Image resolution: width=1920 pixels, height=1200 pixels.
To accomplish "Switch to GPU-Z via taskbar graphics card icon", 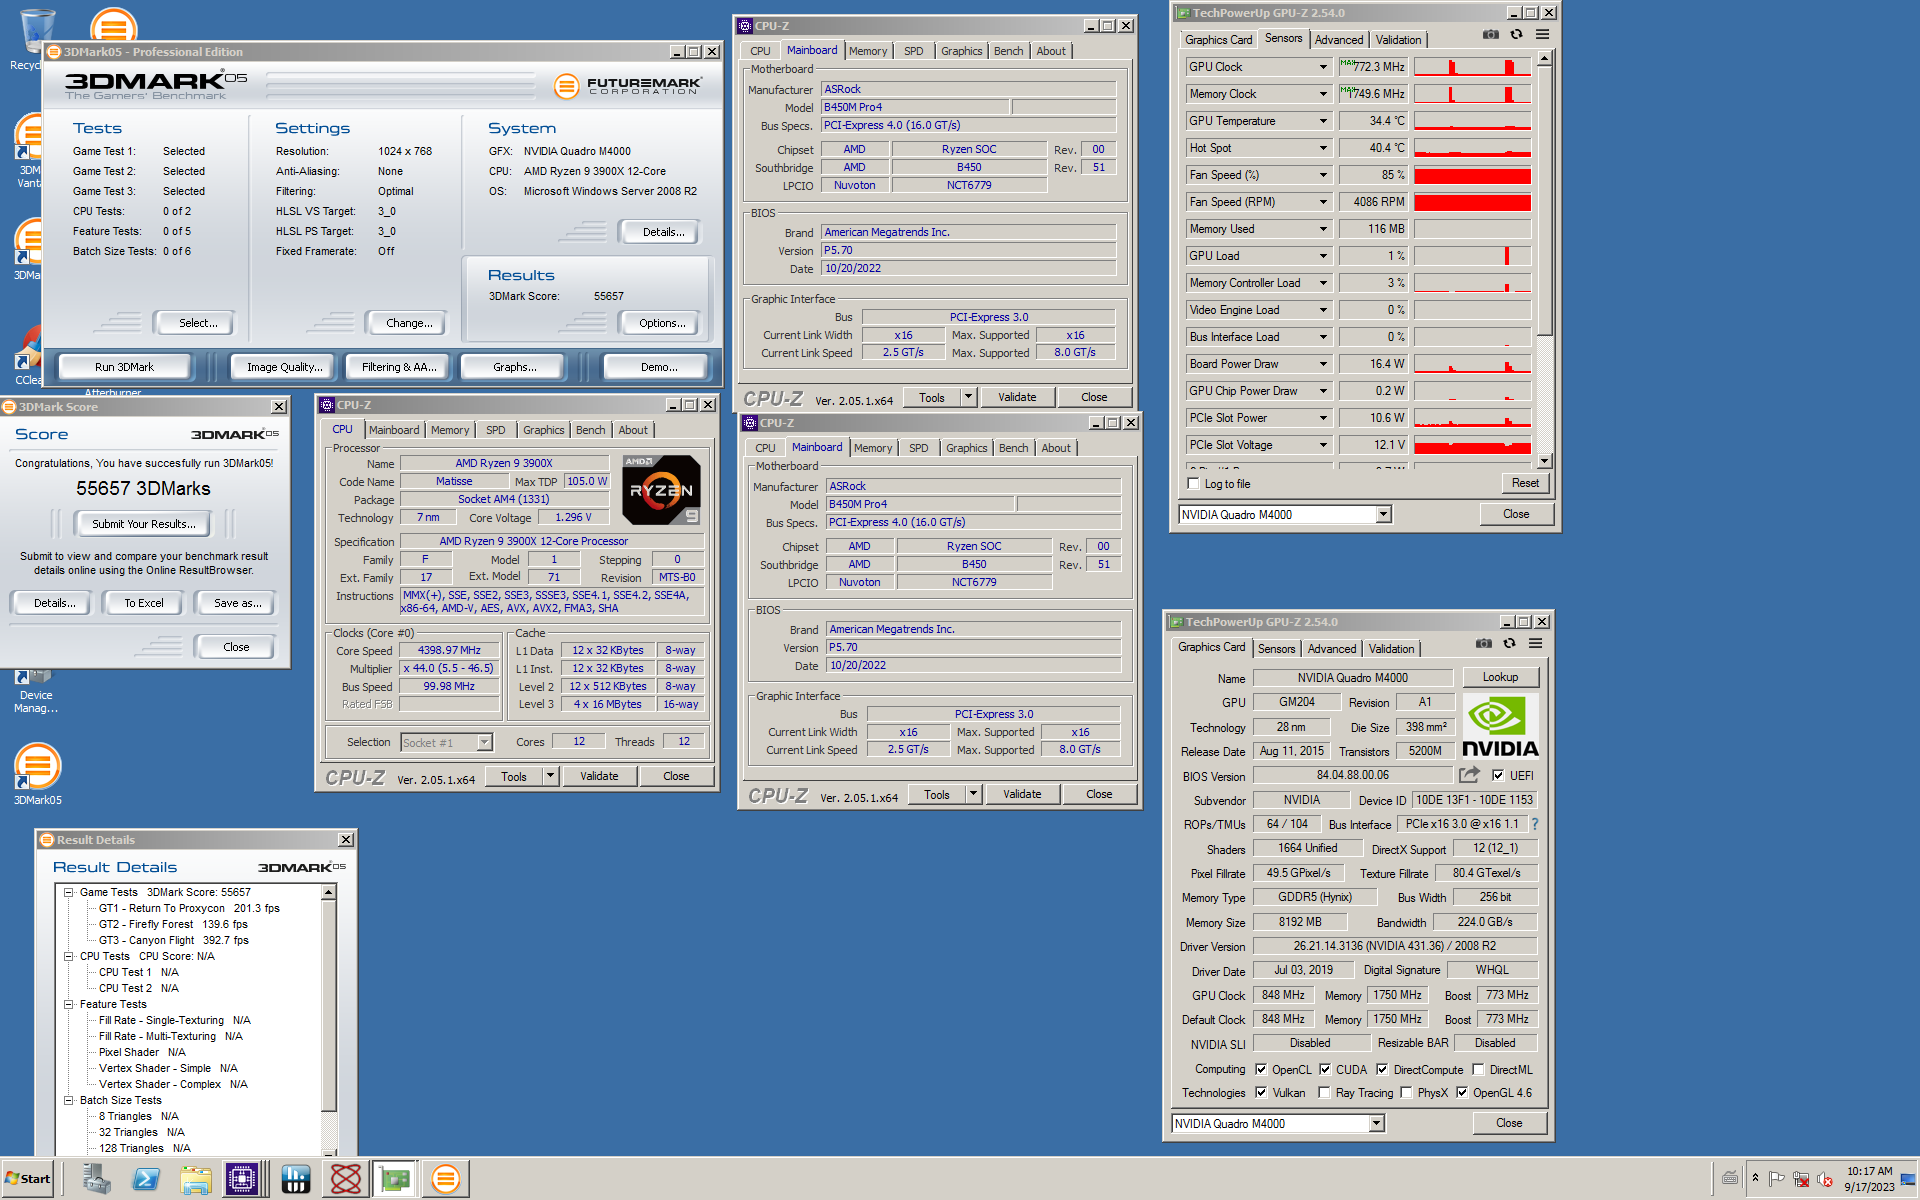I will point(395,1179).
